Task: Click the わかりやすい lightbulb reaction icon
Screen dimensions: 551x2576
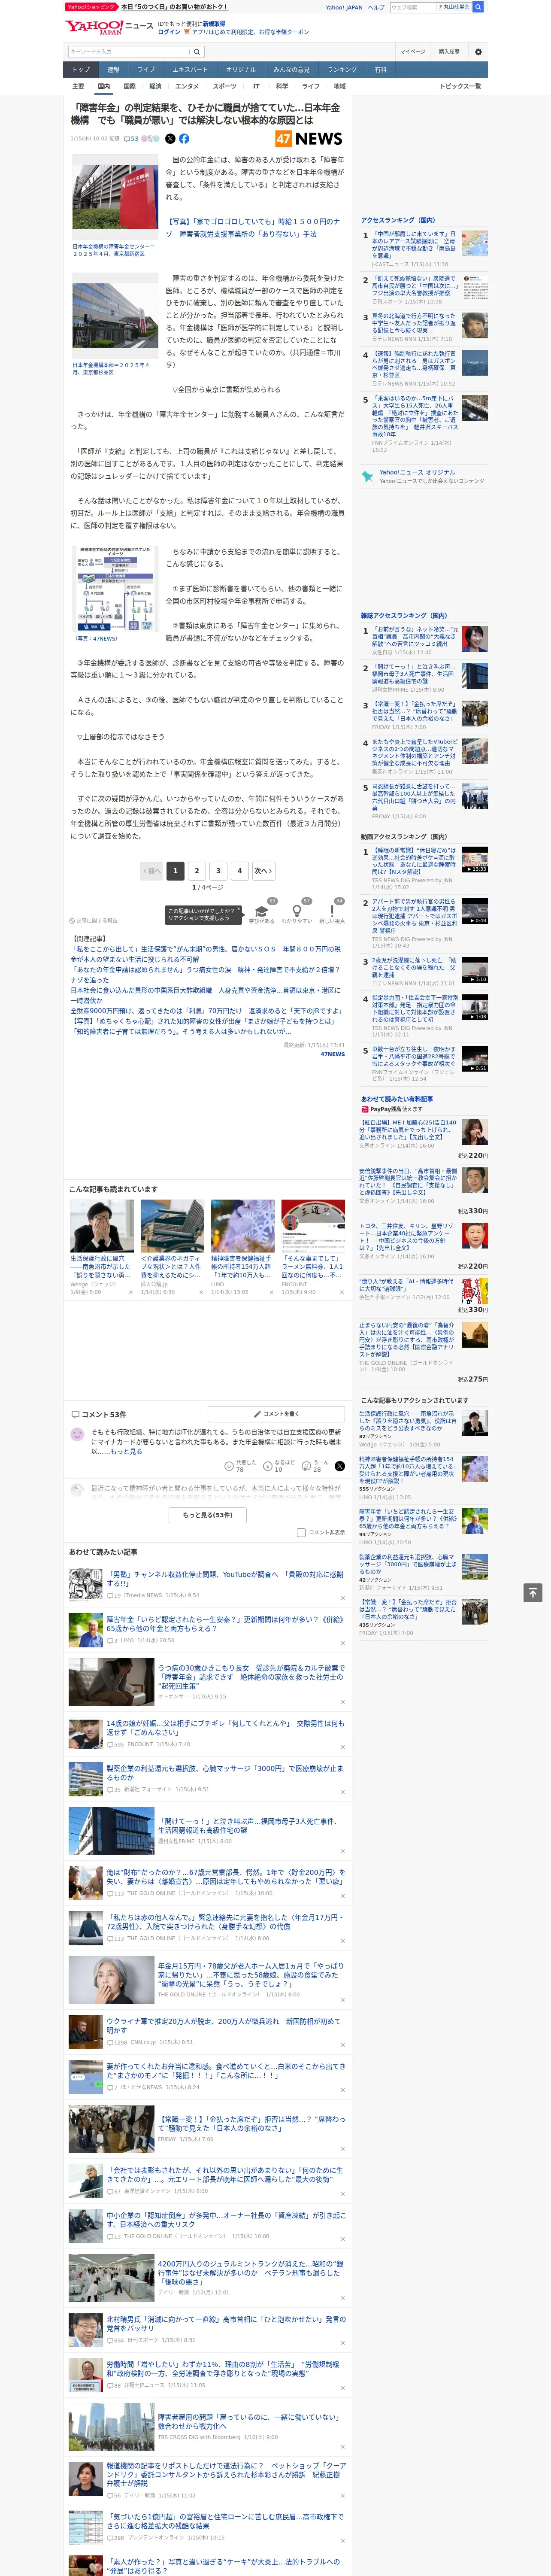Action: point(297,911)
